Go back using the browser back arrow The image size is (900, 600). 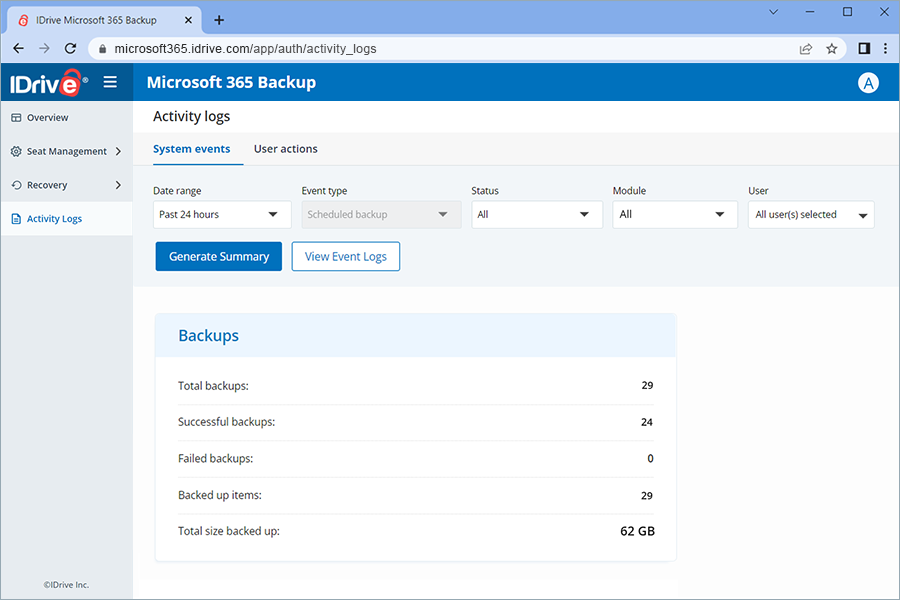[x=18, y=49]
